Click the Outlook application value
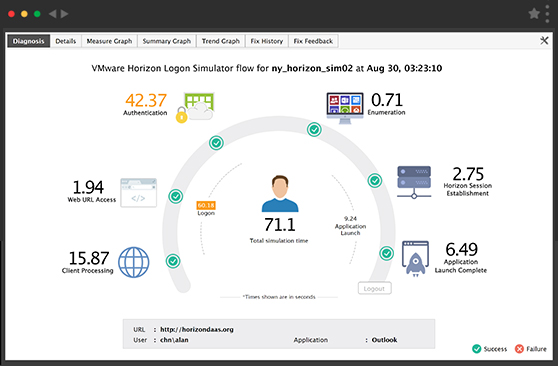The width and height of the screenshot is (558, 366). [384, 340]
